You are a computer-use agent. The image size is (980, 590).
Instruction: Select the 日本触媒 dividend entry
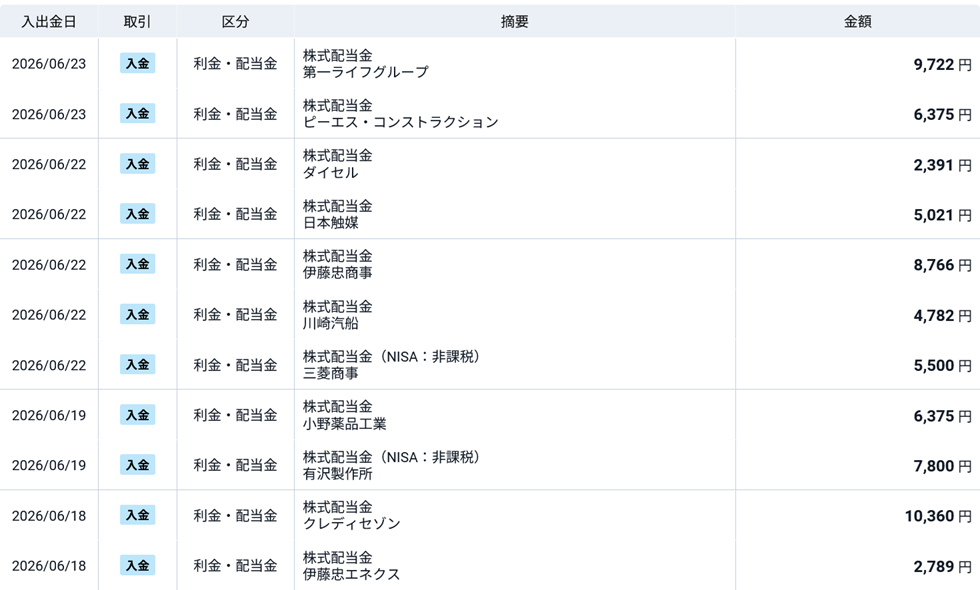coord(490,214)
